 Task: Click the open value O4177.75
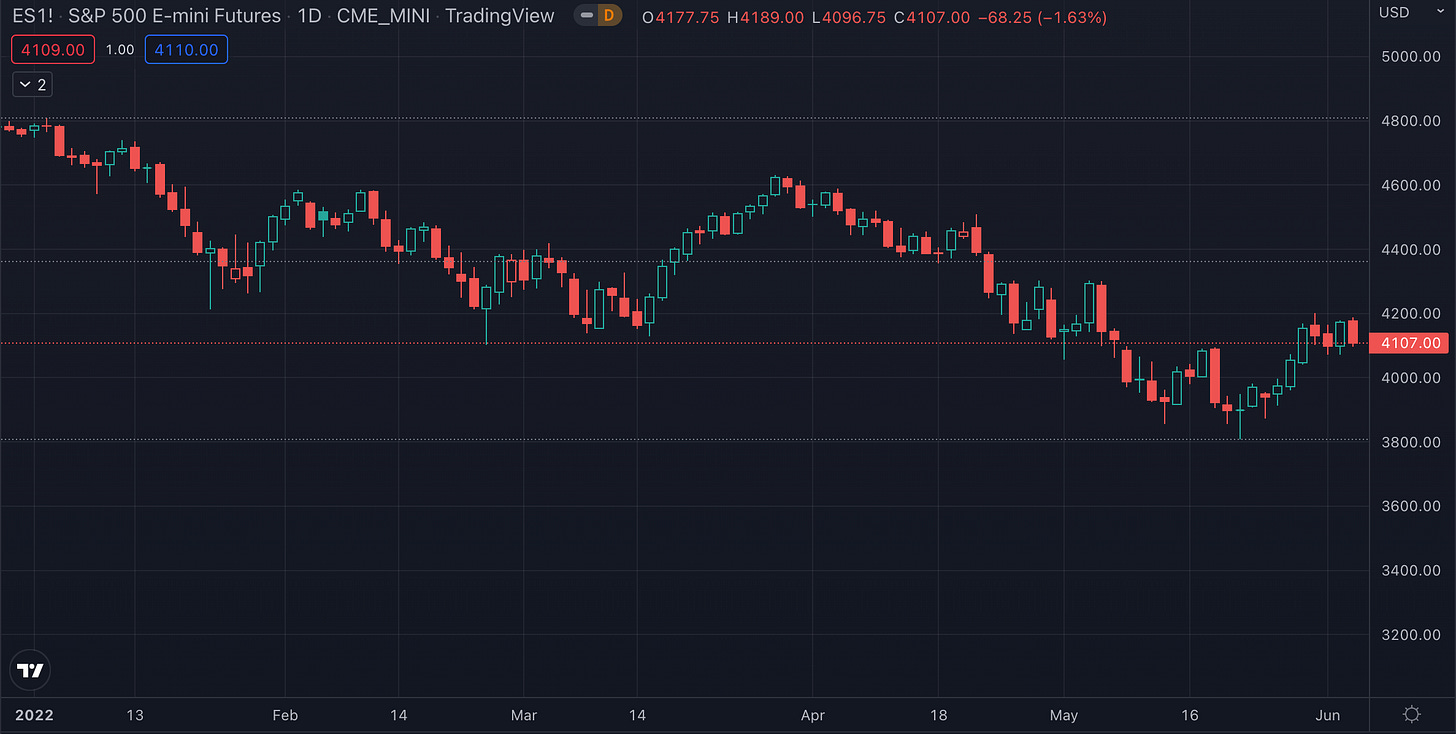point(680,18)
